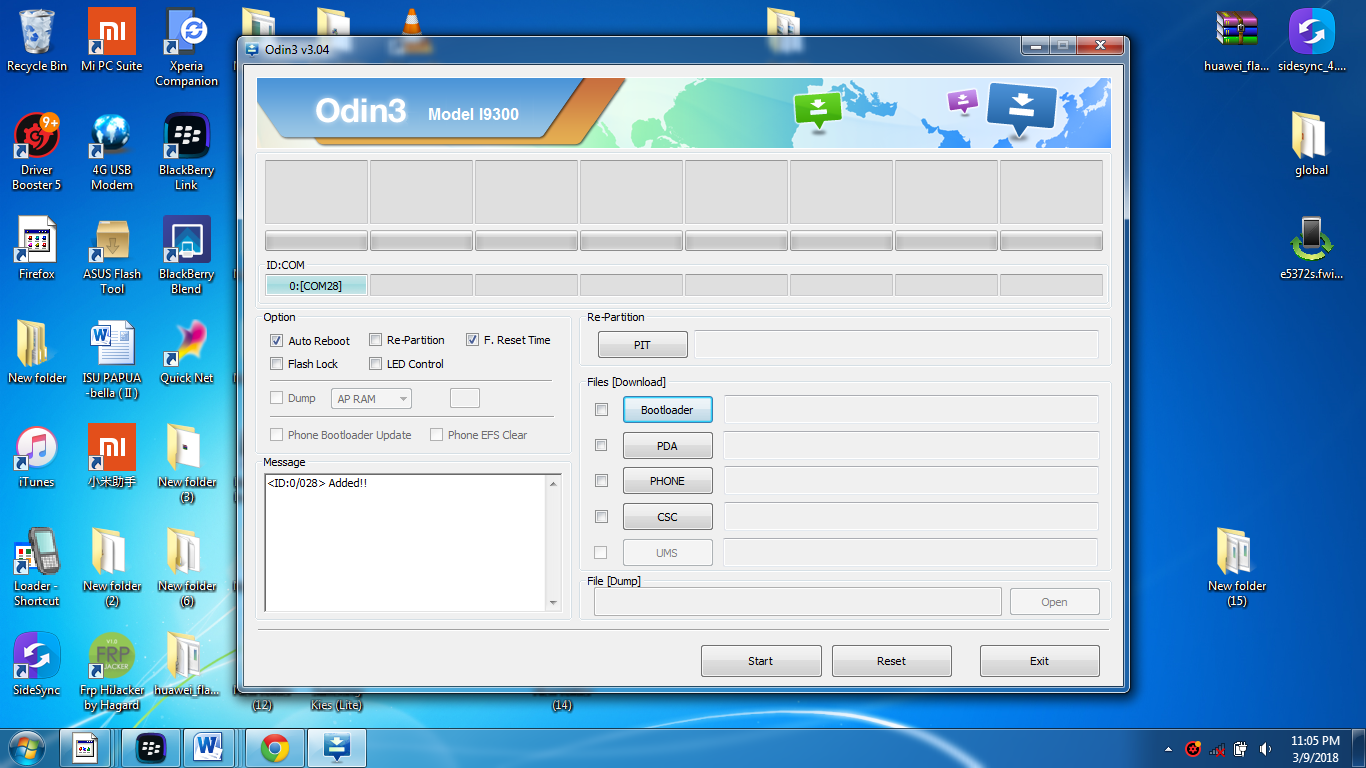Open the AP RAM dump dropdown
Image resolution: width=1366 pixels, height=768 pixels.
click(371, 399)
